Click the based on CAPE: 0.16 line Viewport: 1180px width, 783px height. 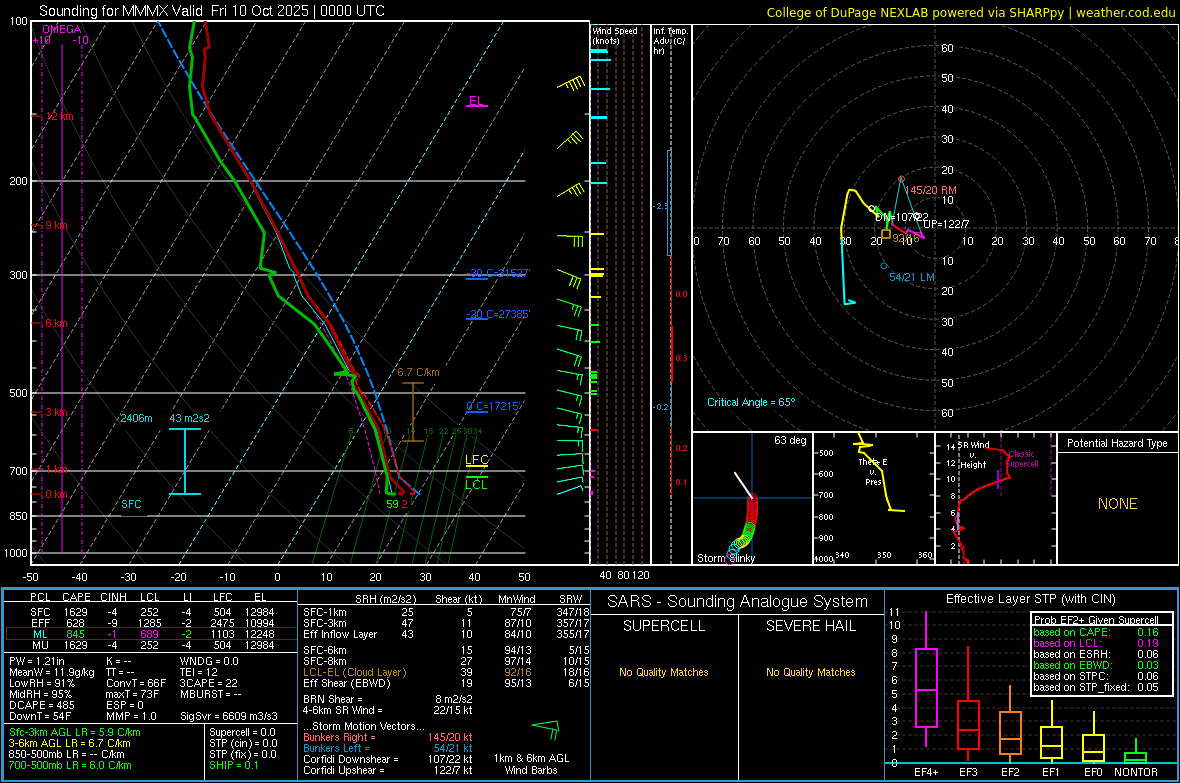[x=1096, y=632]
